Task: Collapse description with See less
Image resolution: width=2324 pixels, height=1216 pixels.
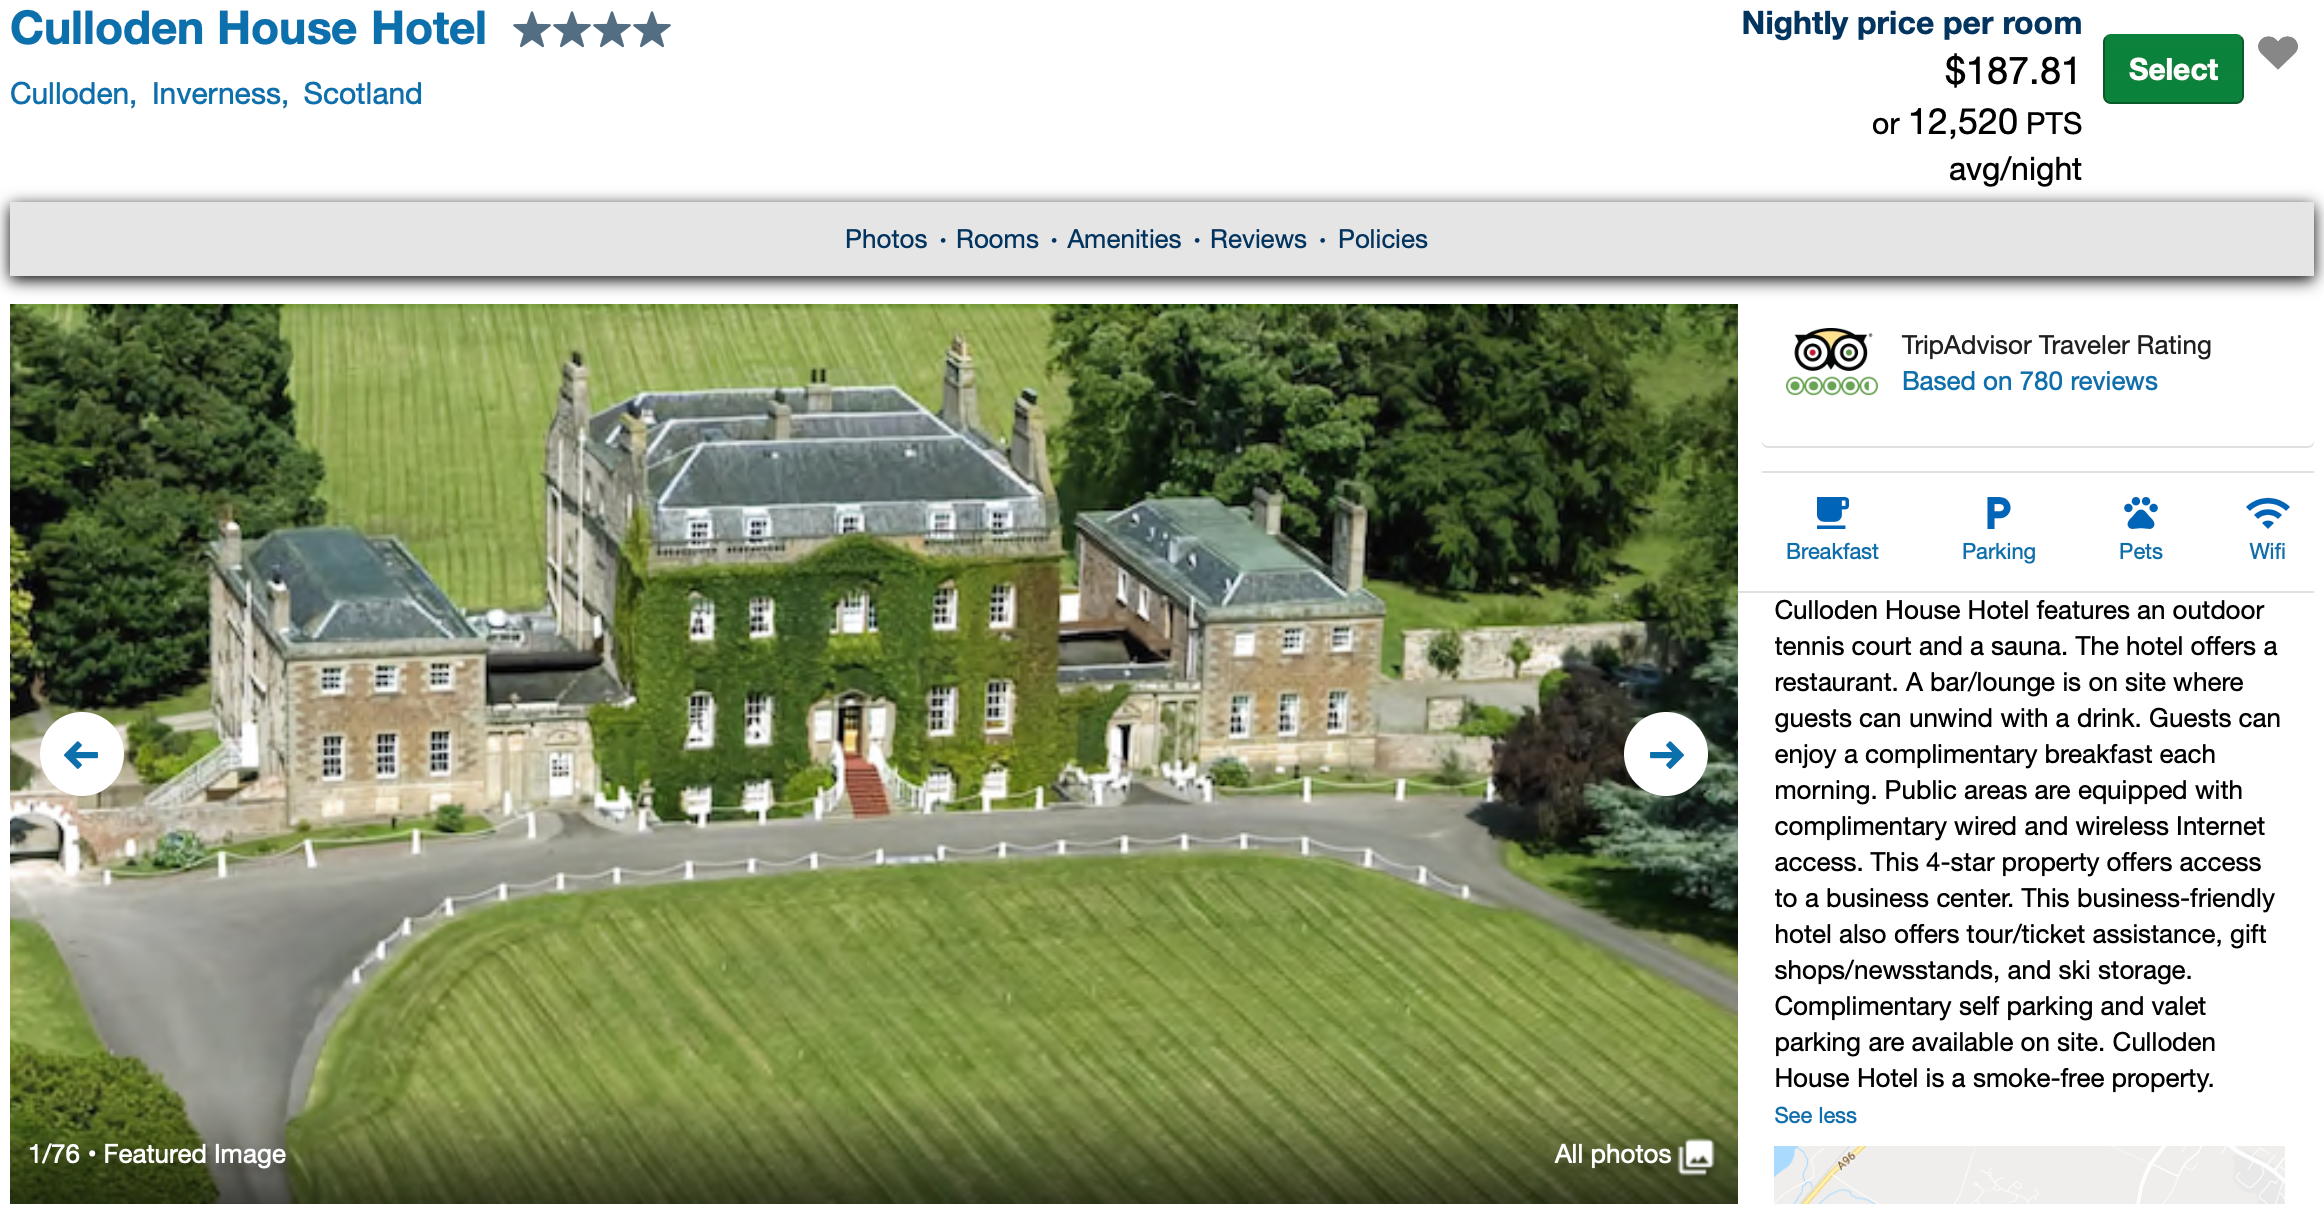Action: pos(1815,1115)
